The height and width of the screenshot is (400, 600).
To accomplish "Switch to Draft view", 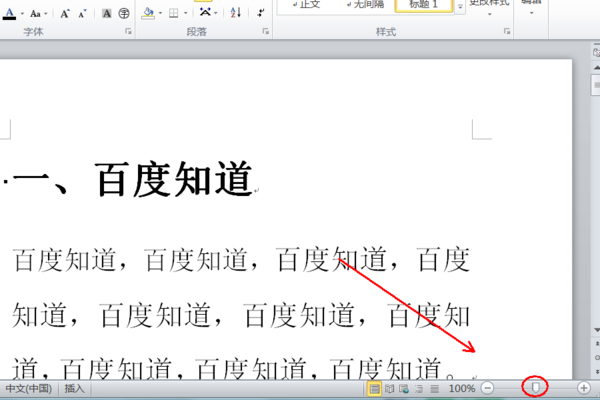I will click(x=434, y=389).
